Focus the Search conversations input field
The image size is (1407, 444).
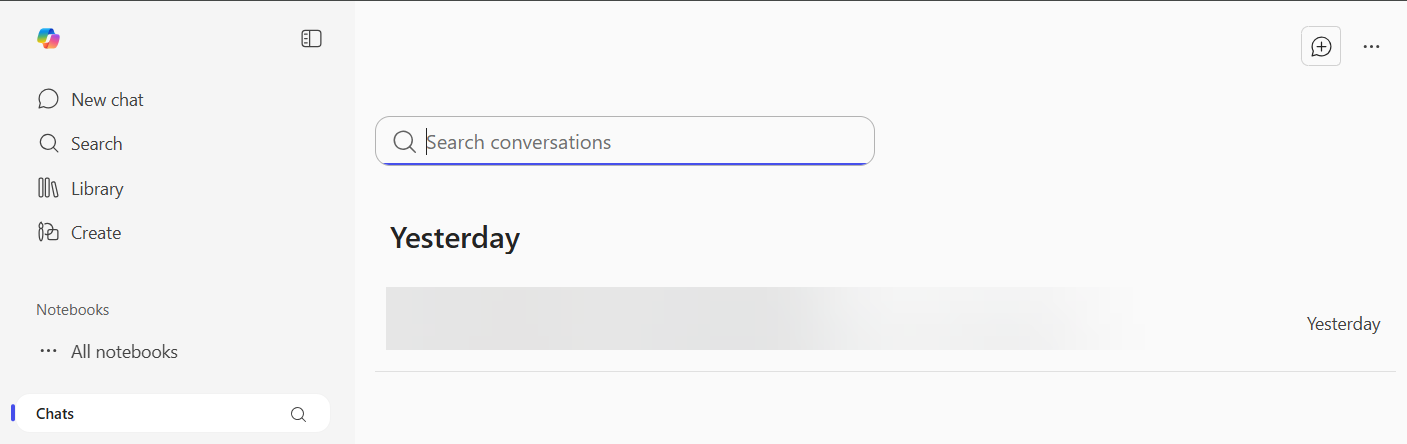(x=640, y=142)
